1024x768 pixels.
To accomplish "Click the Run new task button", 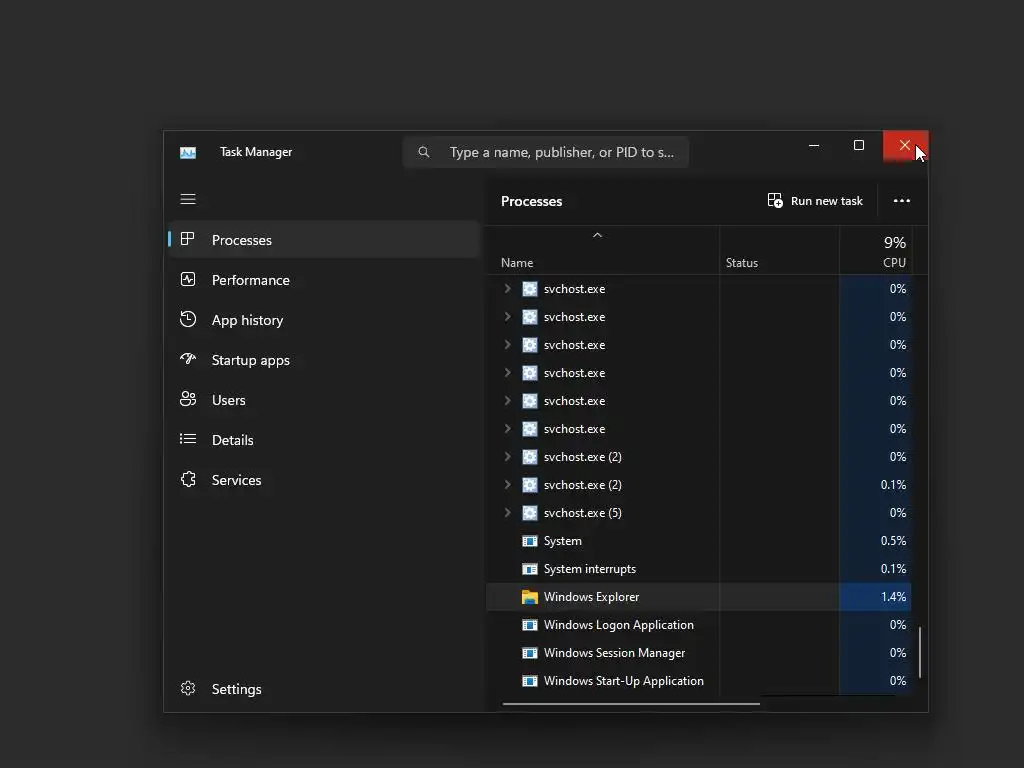I will coord(815,200).
